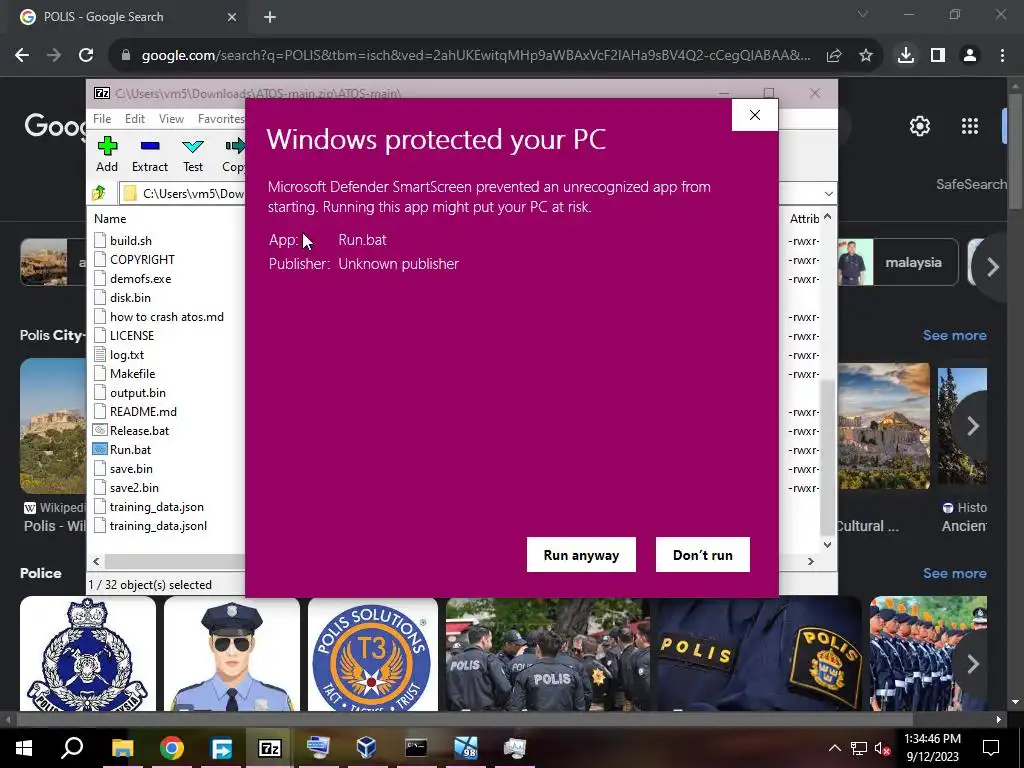1024x768 pixels.
Task: Advance the suggestion chips carousel right
Action: [x=993, y=266]
